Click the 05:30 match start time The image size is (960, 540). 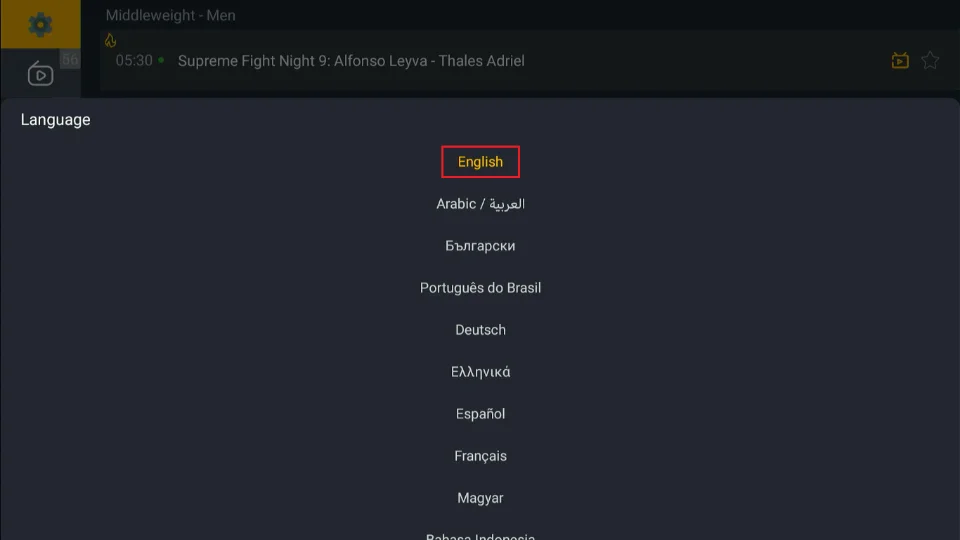134,61
